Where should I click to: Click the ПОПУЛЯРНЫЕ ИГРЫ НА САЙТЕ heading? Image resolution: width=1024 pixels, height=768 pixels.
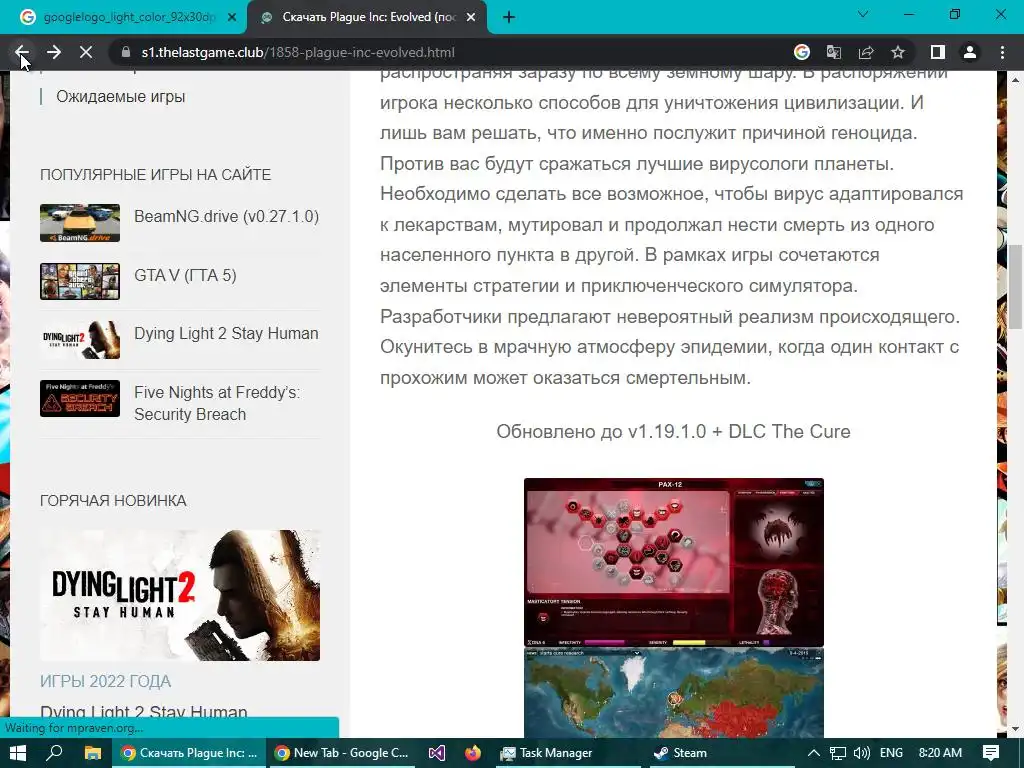pyautogui.click(x=155, y=175)
